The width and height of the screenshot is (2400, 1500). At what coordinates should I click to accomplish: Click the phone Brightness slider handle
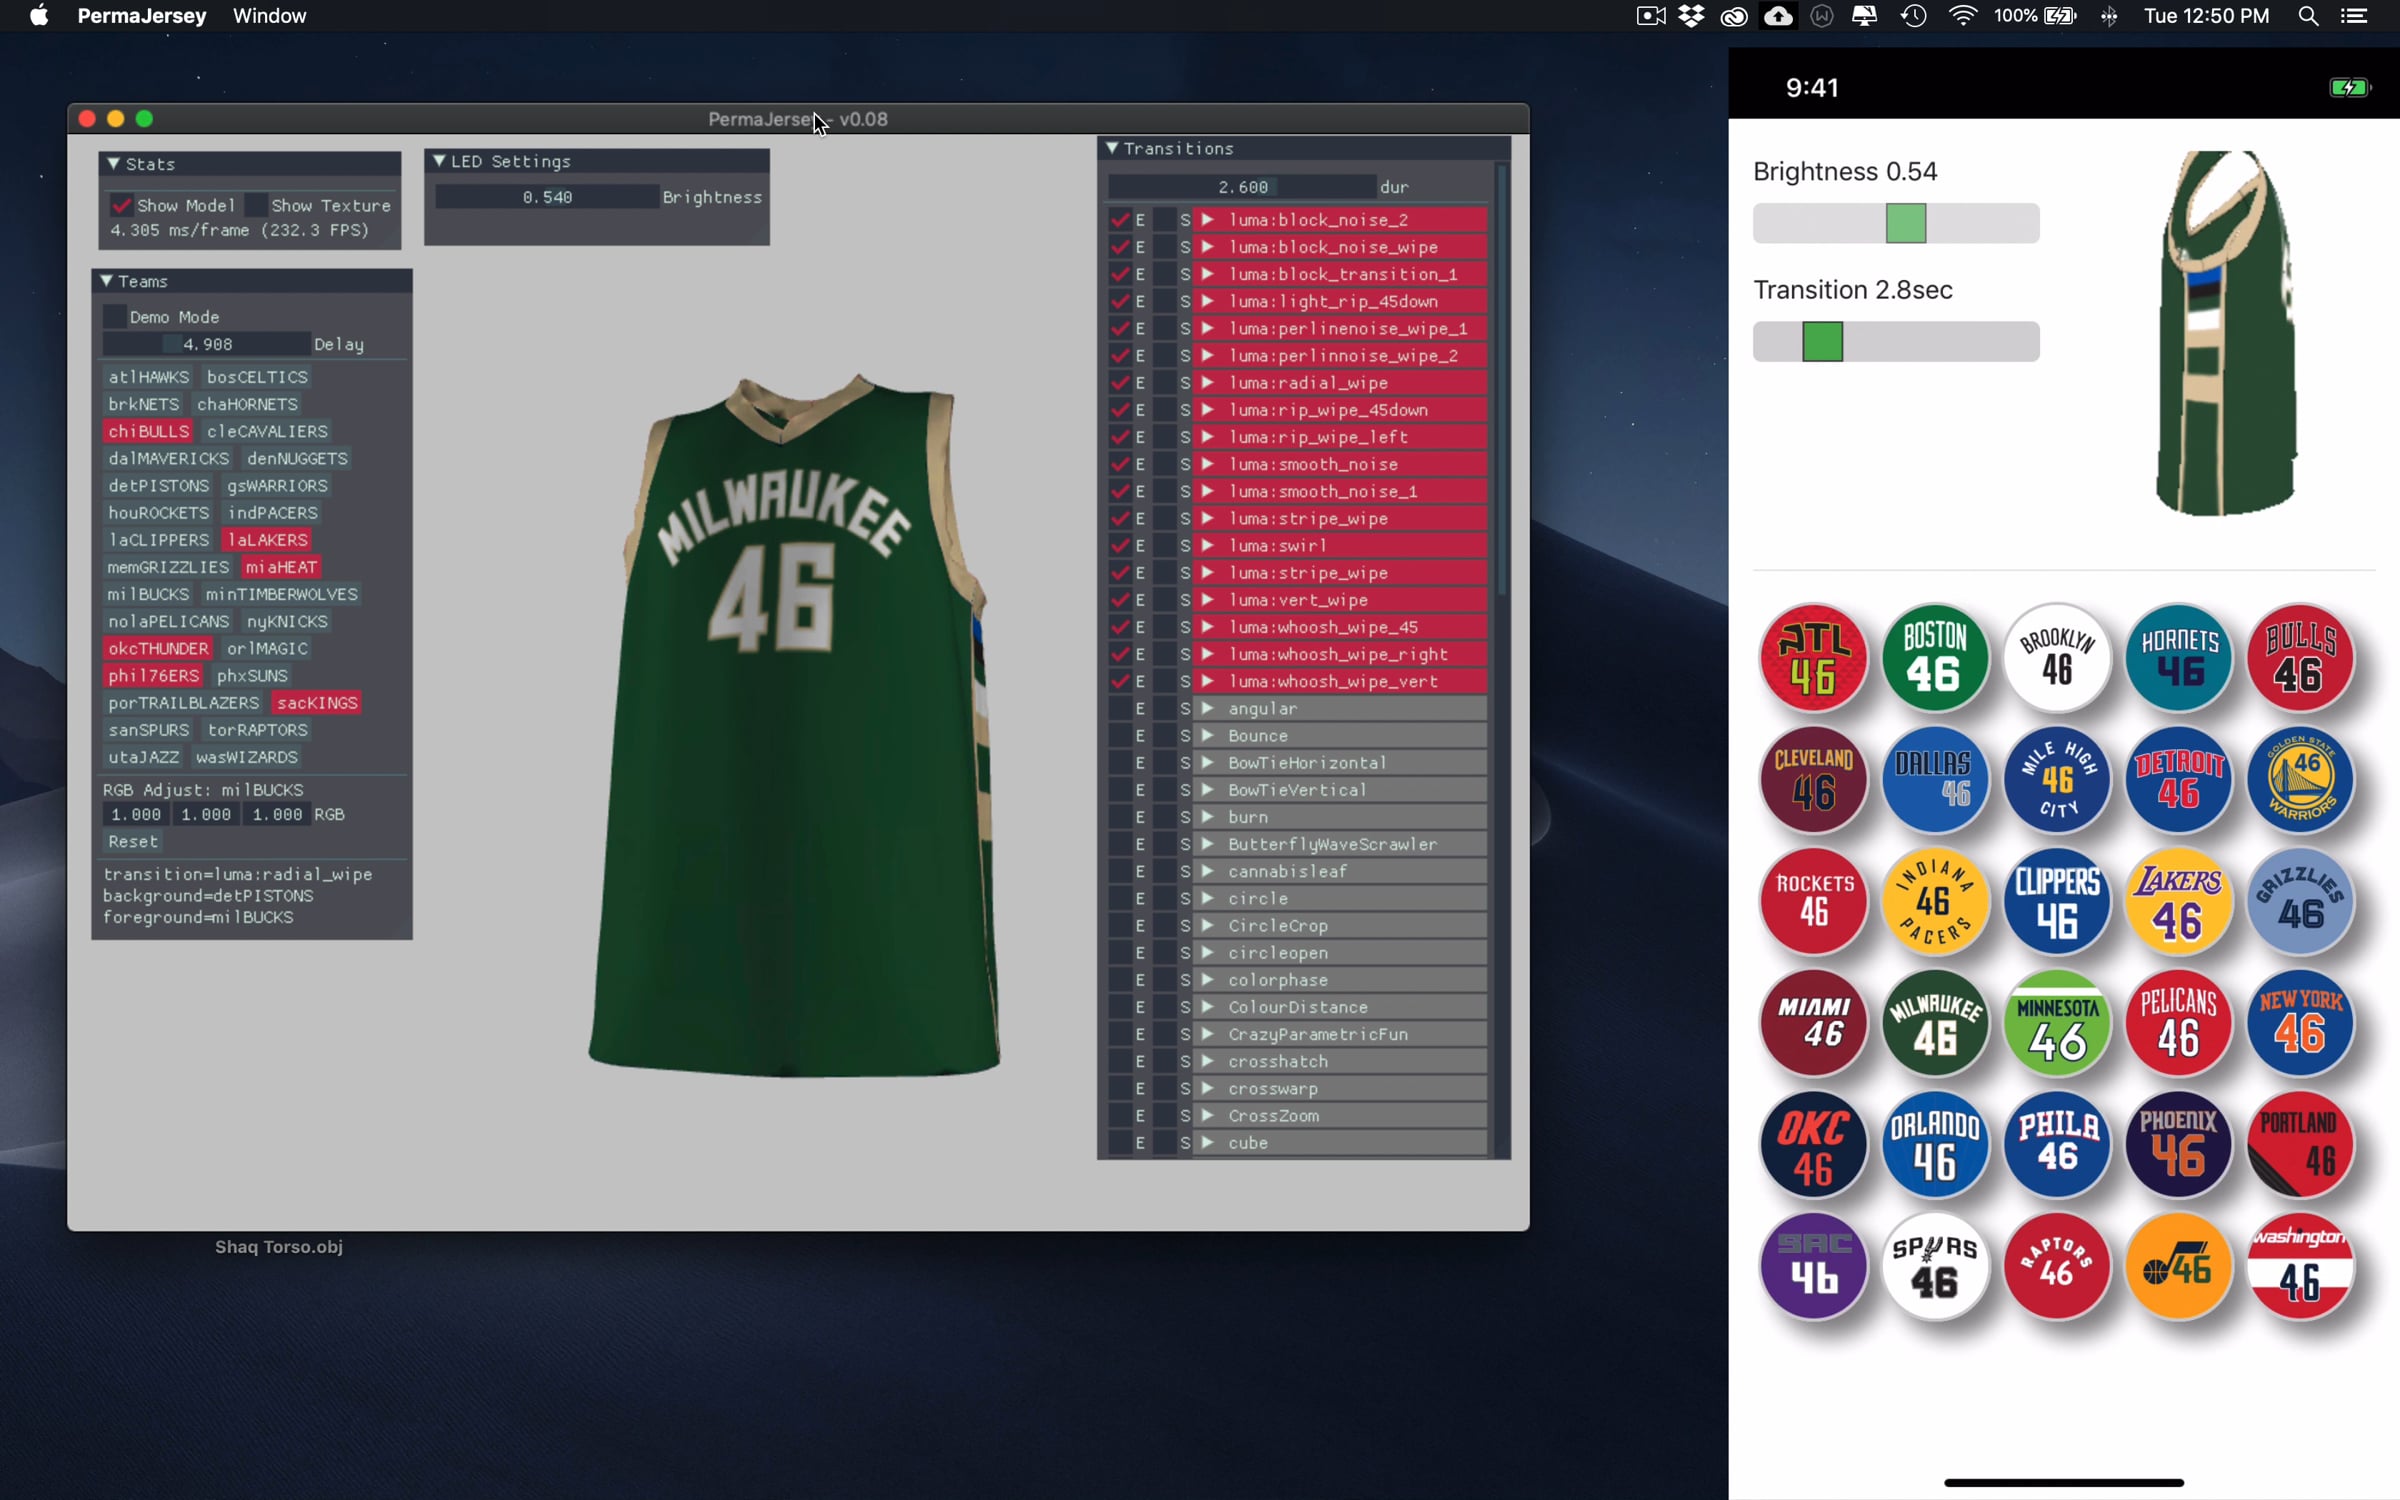(1906, 223)
